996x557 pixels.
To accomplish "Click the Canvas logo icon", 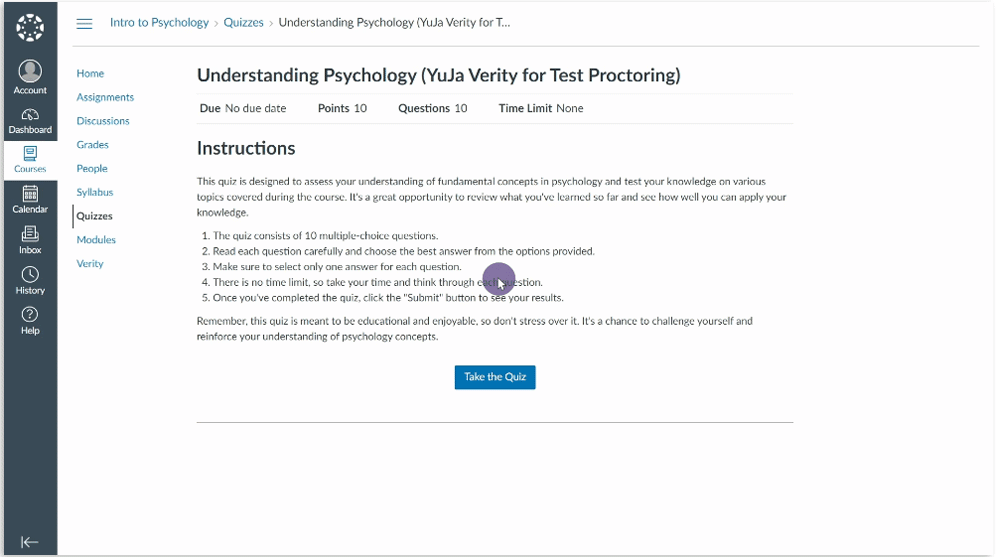I will click(x=30, y=27).
